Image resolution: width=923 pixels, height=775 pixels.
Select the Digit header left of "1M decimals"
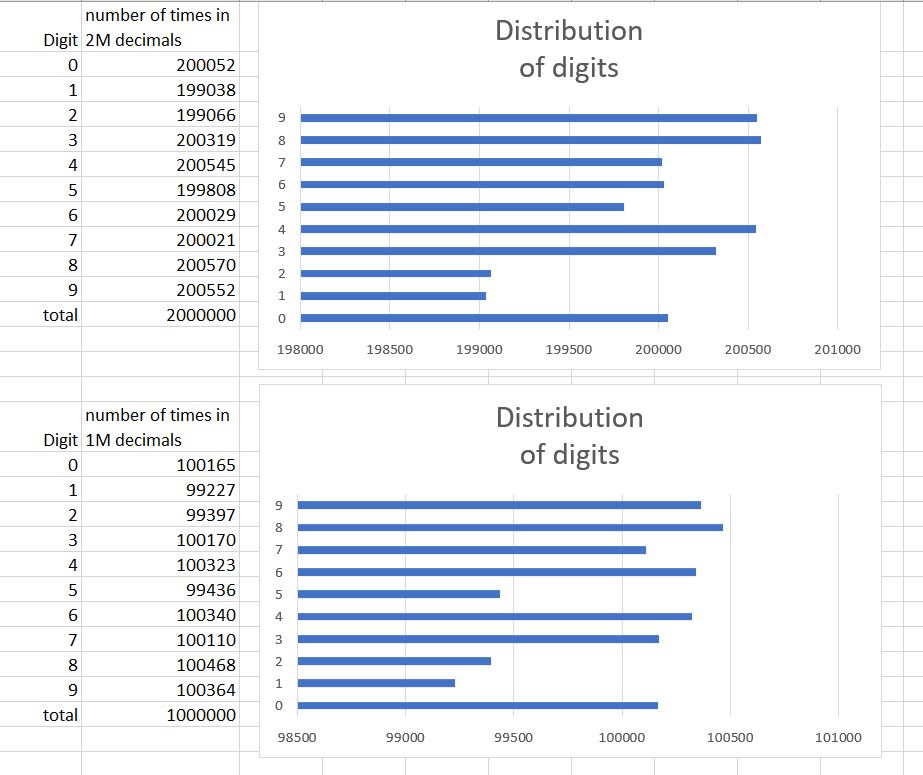41,427
